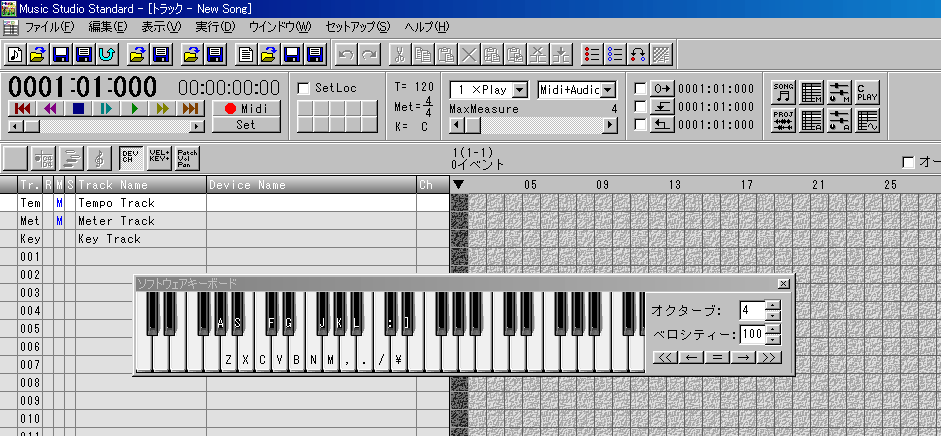
Task: Click the Delete X icon in toolbar
Action: click(469, 55)
